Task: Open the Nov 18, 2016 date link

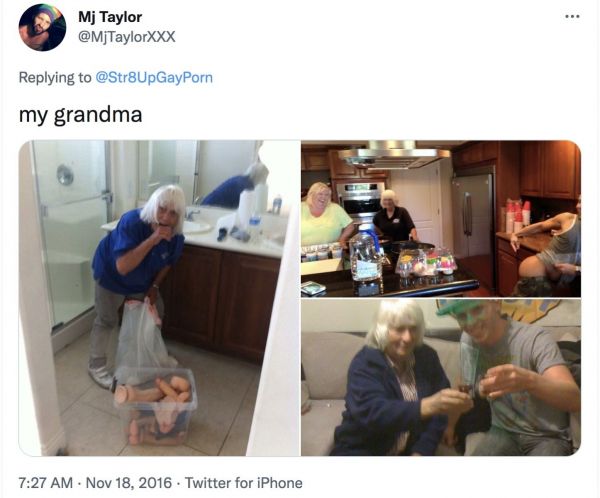Action: click(129, 483)
